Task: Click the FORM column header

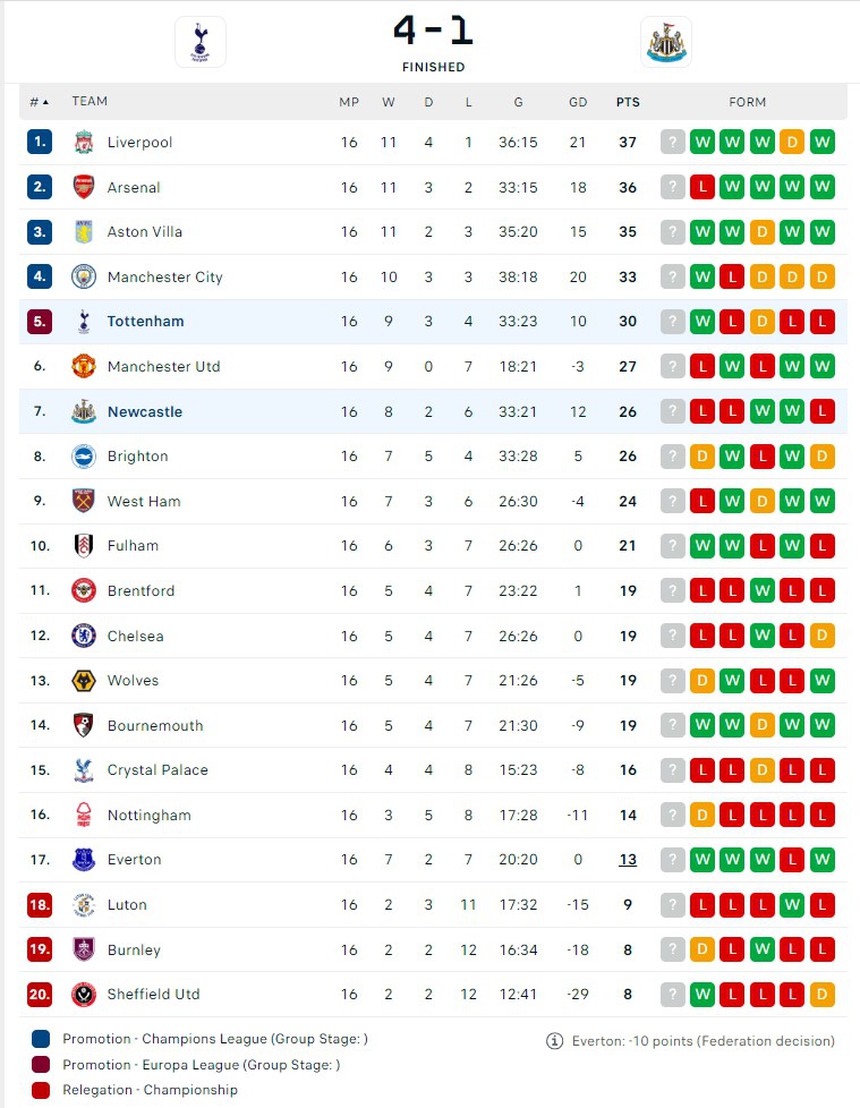Action: [747, 102]
